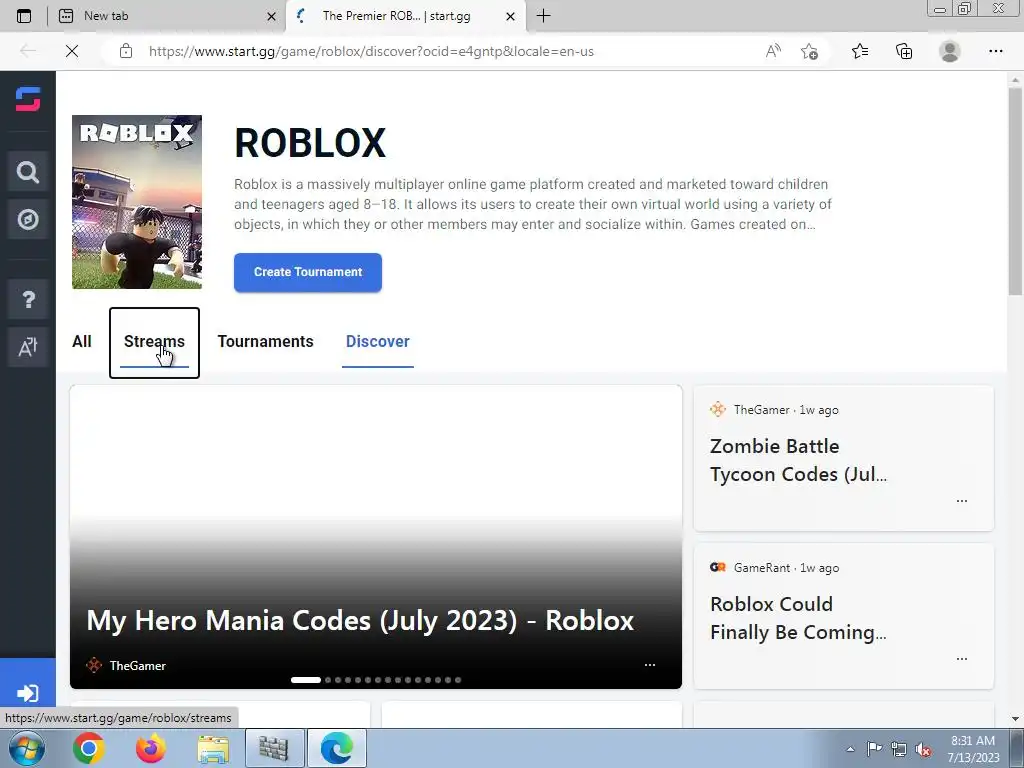
Task: Close the New tab tab
Action: 271,16
